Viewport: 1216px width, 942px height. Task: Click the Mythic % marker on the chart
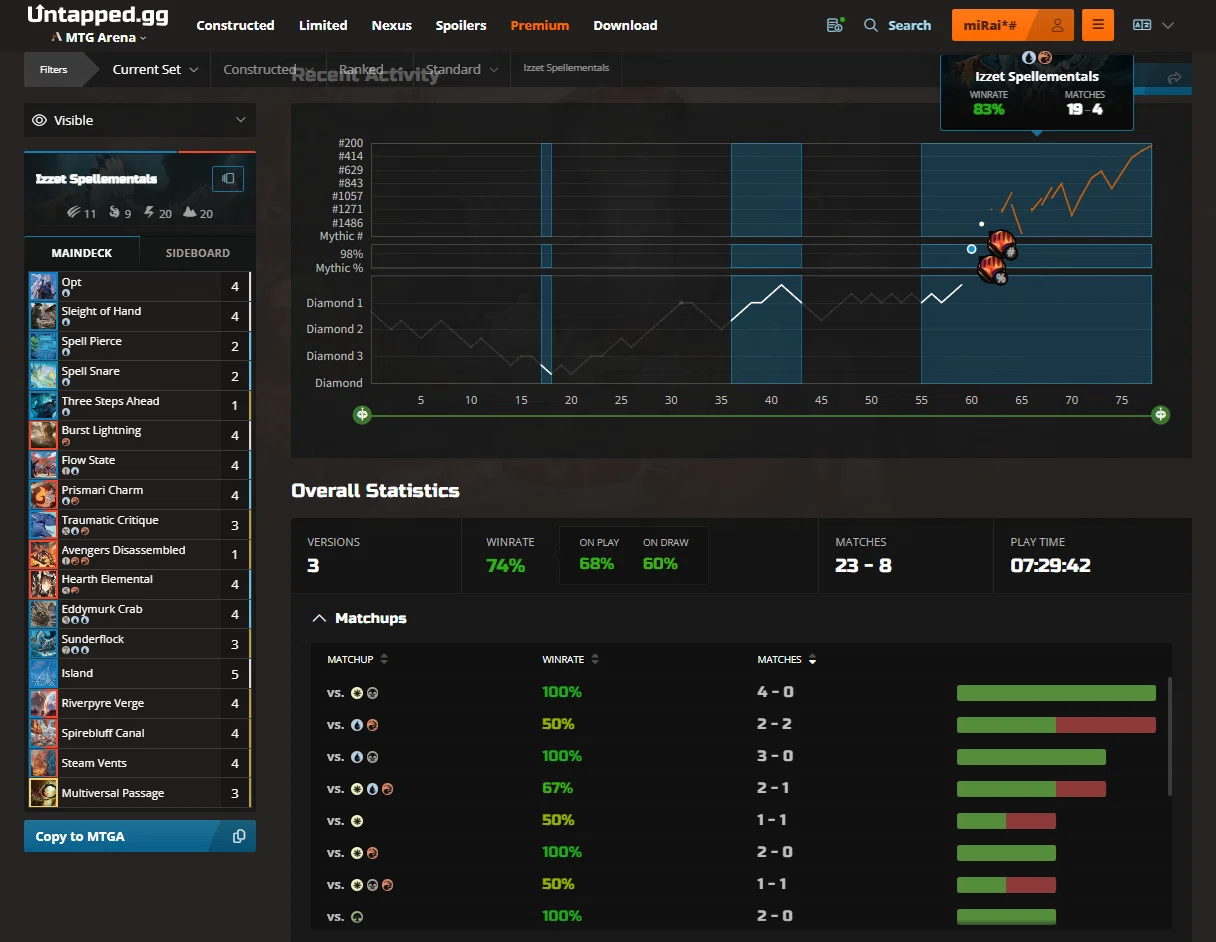pyautogui.click(x=991, y=268)
